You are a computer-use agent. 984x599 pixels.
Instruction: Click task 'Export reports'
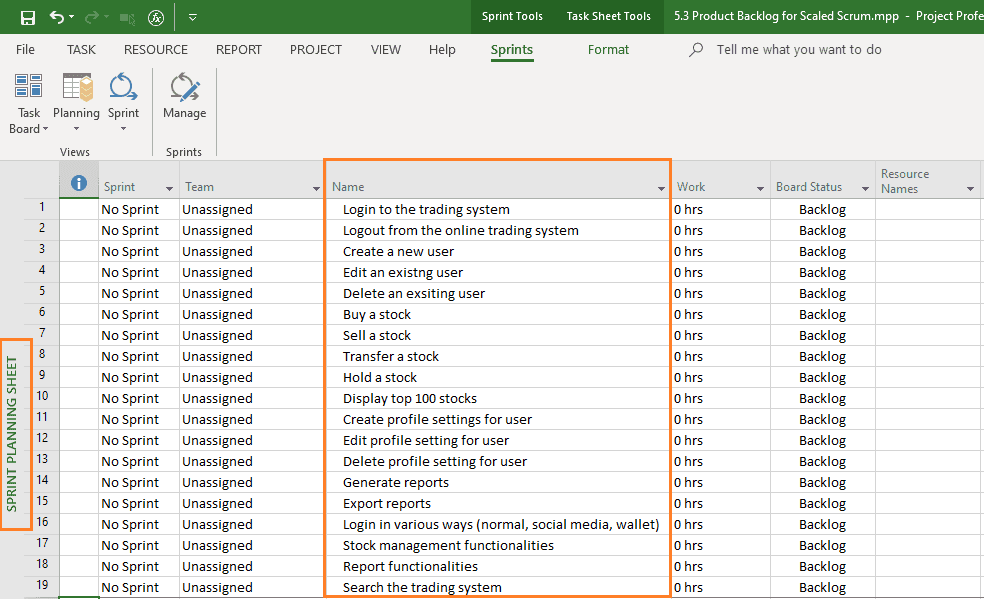387,504
